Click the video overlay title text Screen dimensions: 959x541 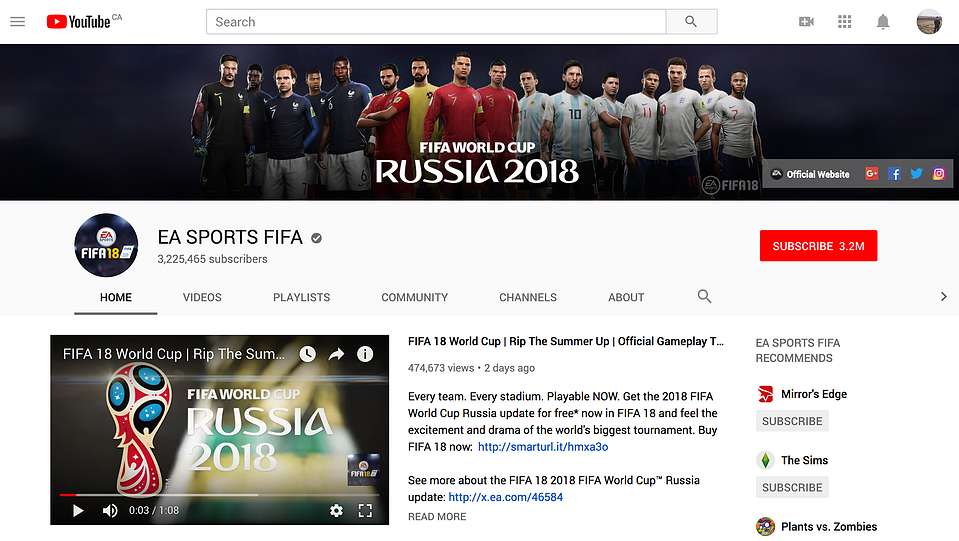point(174,354)
